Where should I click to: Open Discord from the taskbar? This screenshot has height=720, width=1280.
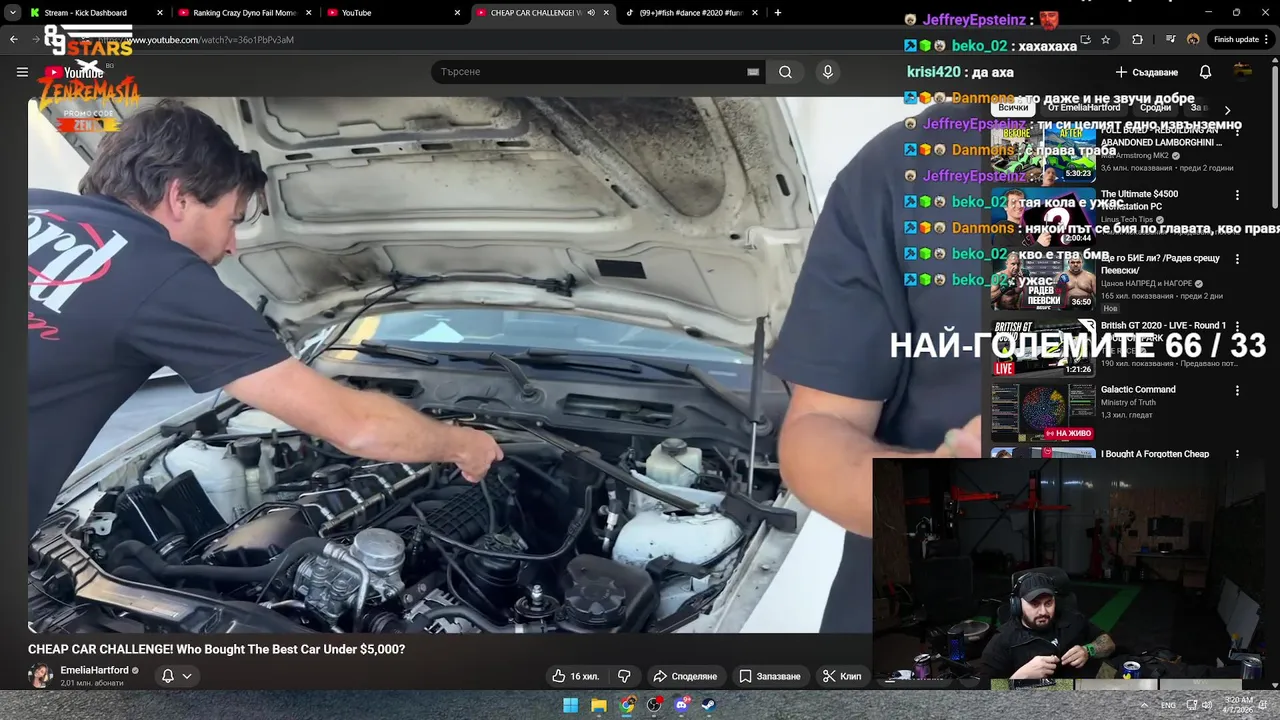coord(682,705)
